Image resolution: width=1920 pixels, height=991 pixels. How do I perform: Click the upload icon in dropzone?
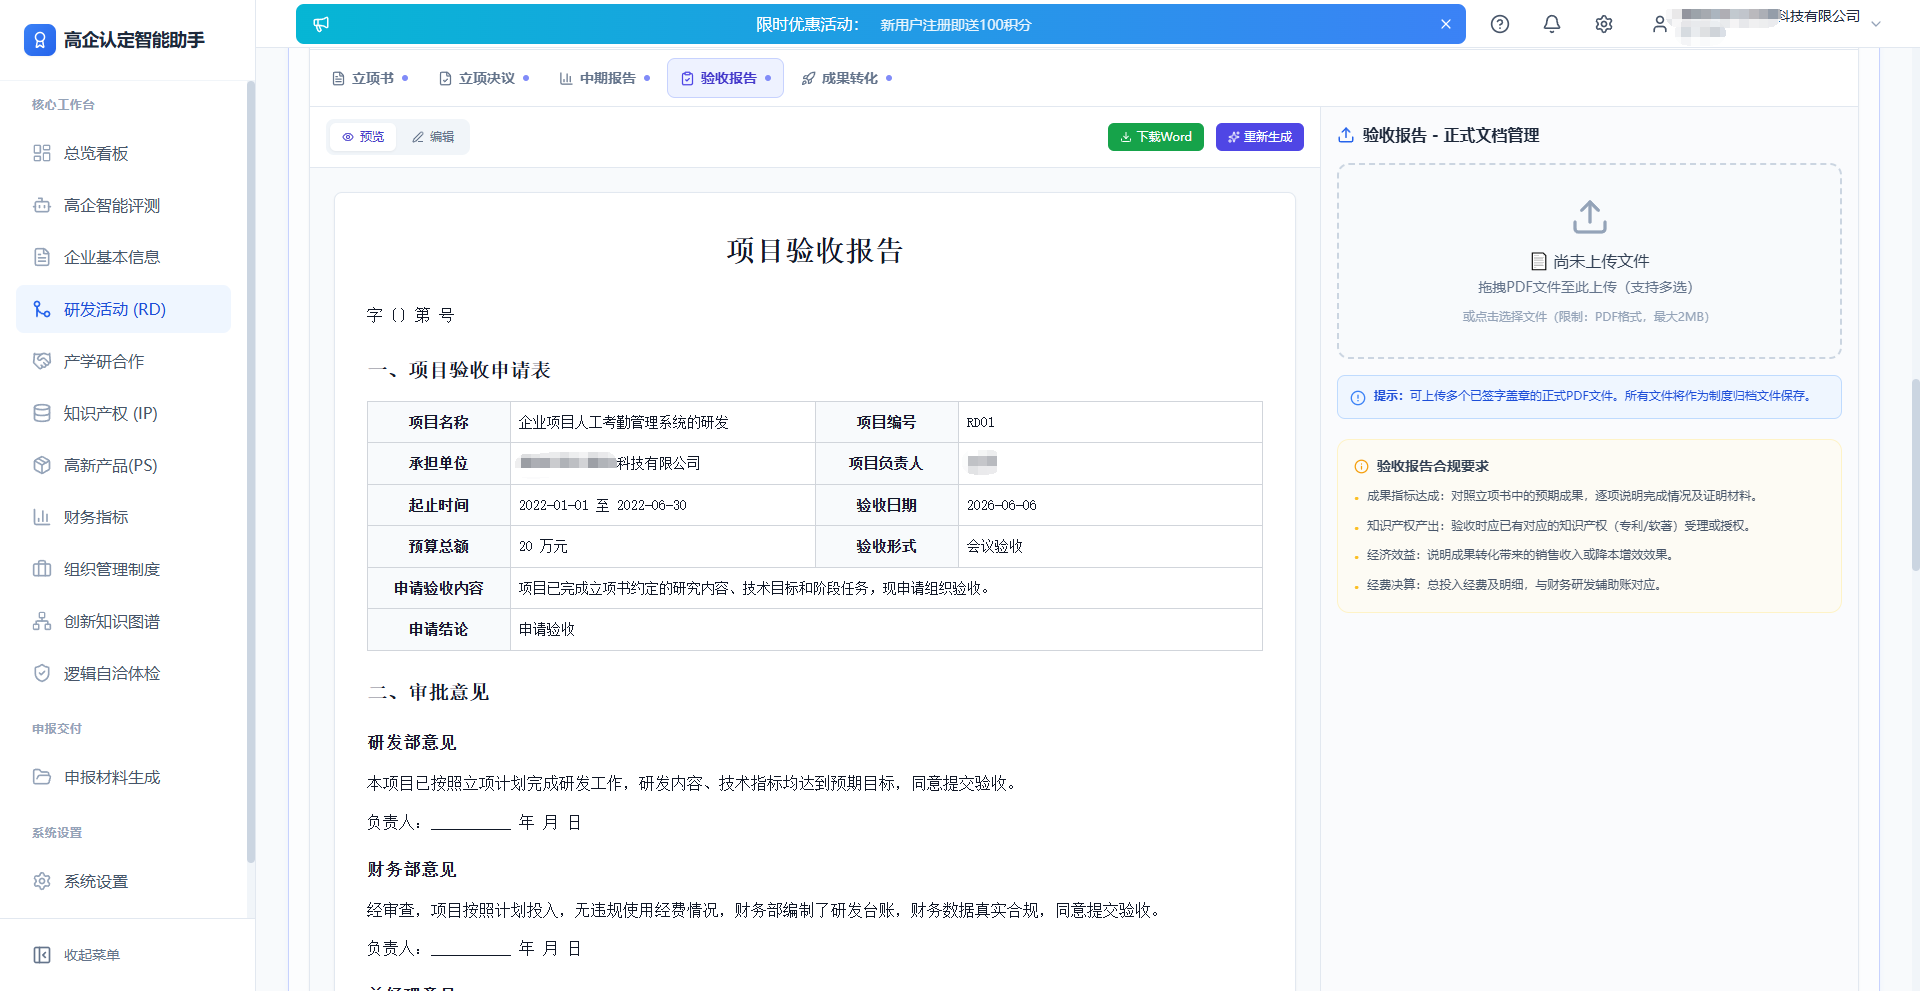coord(1589,217)
